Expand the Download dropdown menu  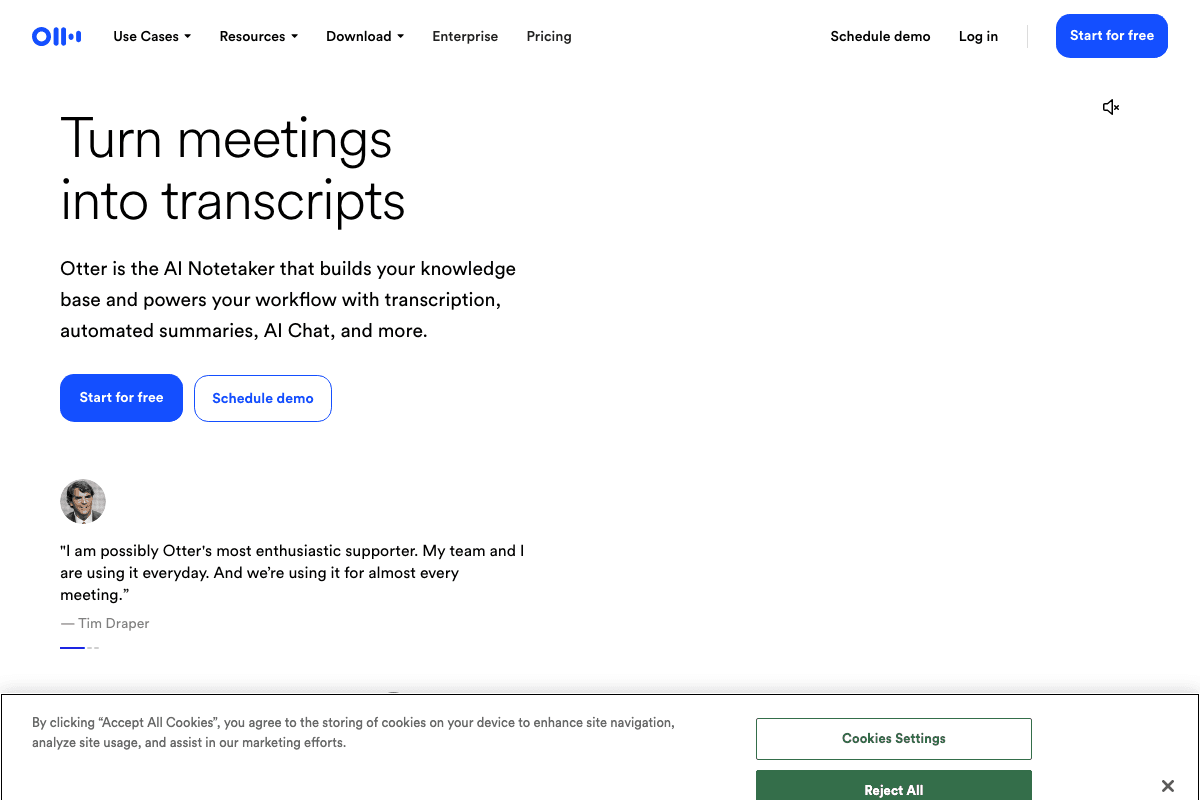365,37
